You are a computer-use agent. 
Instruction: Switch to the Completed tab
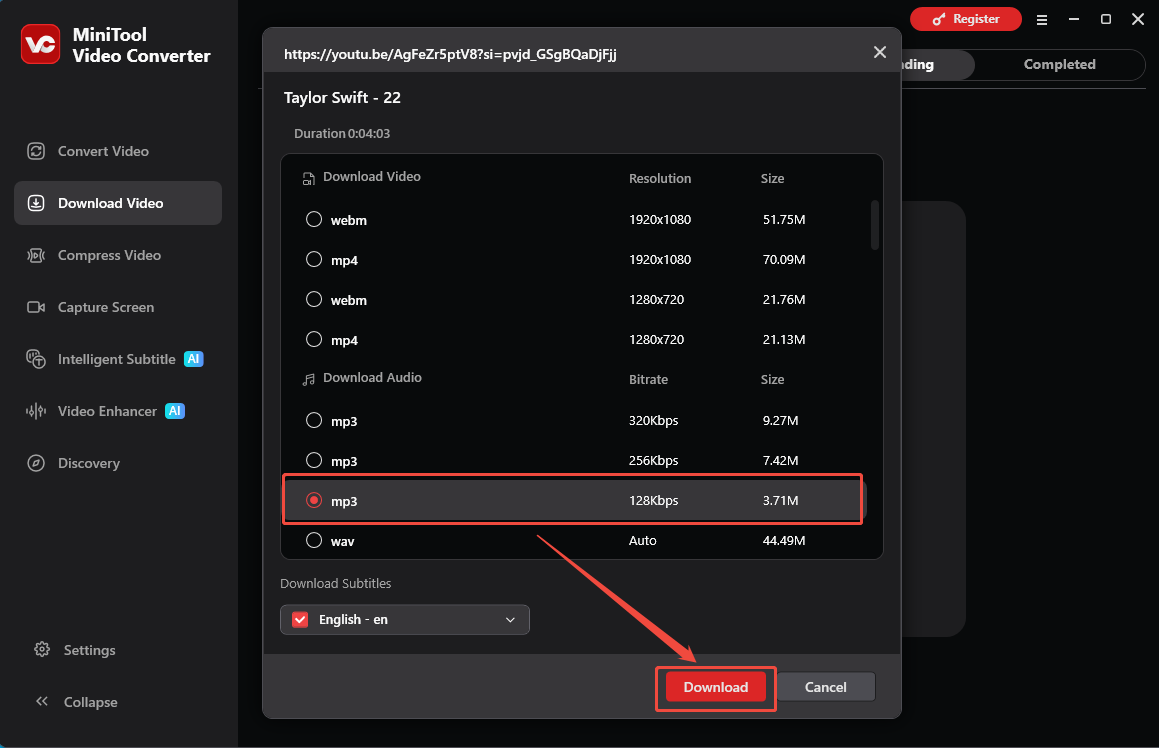point(1059,64)
